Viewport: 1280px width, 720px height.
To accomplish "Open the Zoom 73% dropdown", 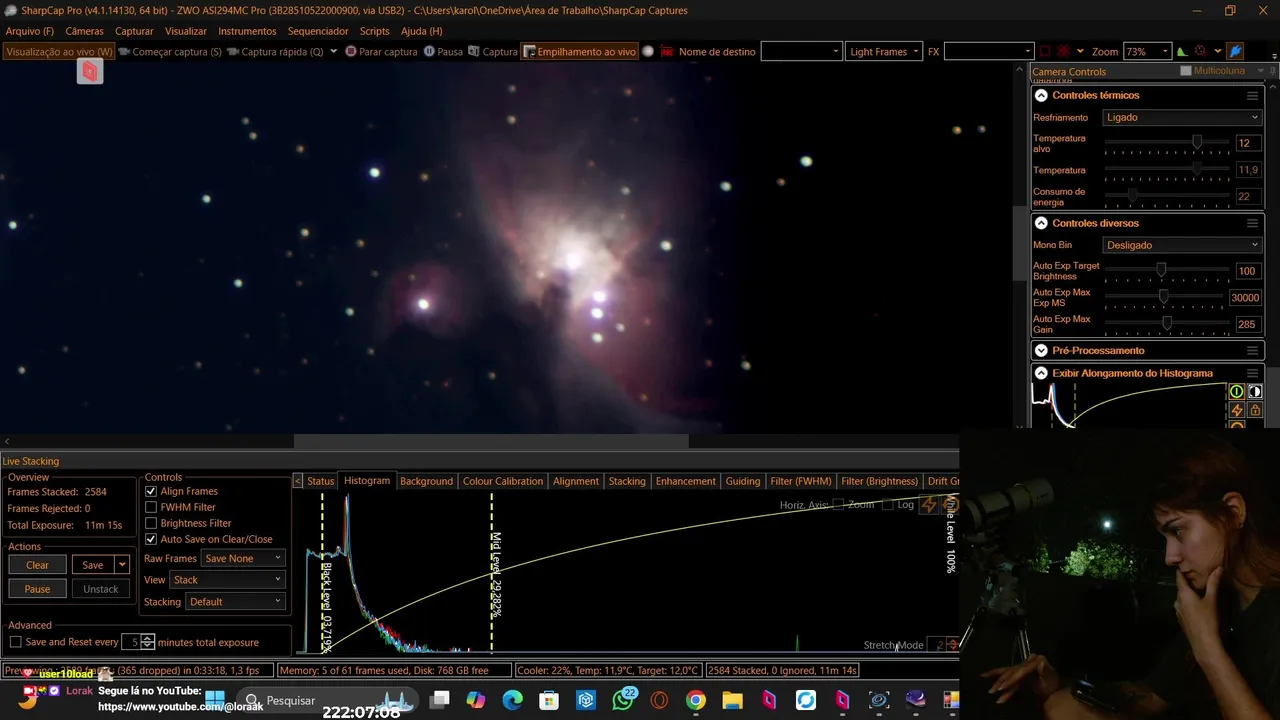I will click(1147, 52).
